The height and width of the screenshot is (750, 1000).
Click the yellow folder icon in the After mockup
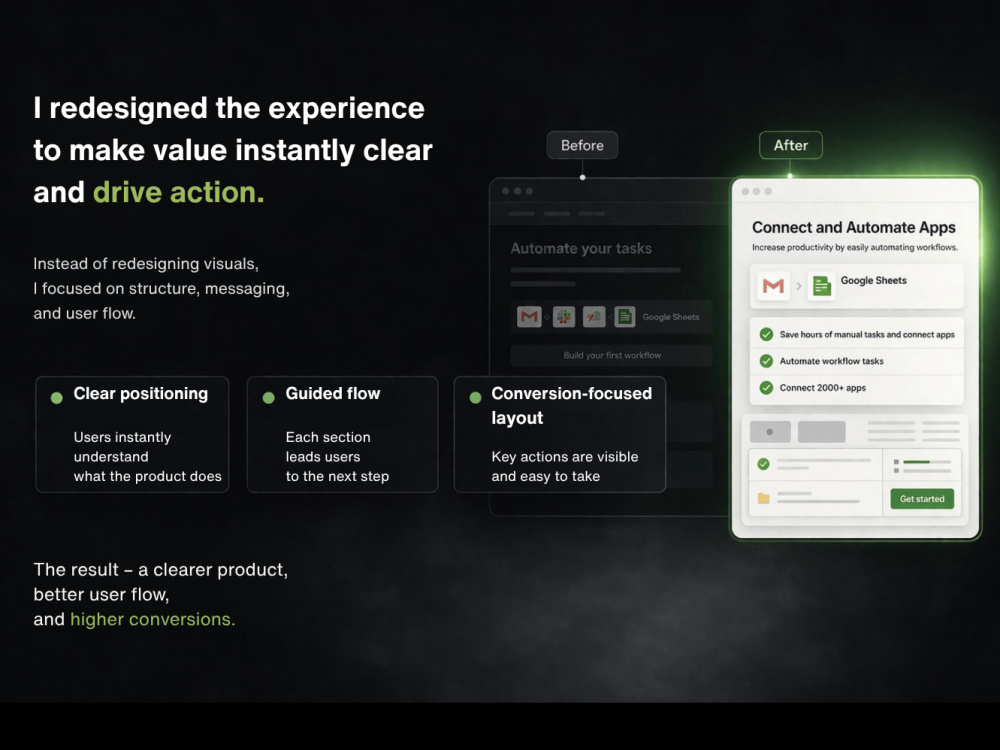point(763,498)
